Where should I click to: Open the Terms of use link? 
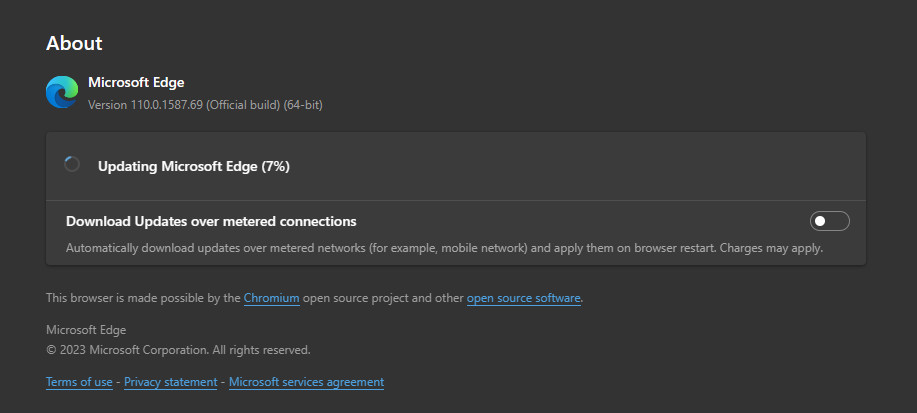[x=79, y=382]
